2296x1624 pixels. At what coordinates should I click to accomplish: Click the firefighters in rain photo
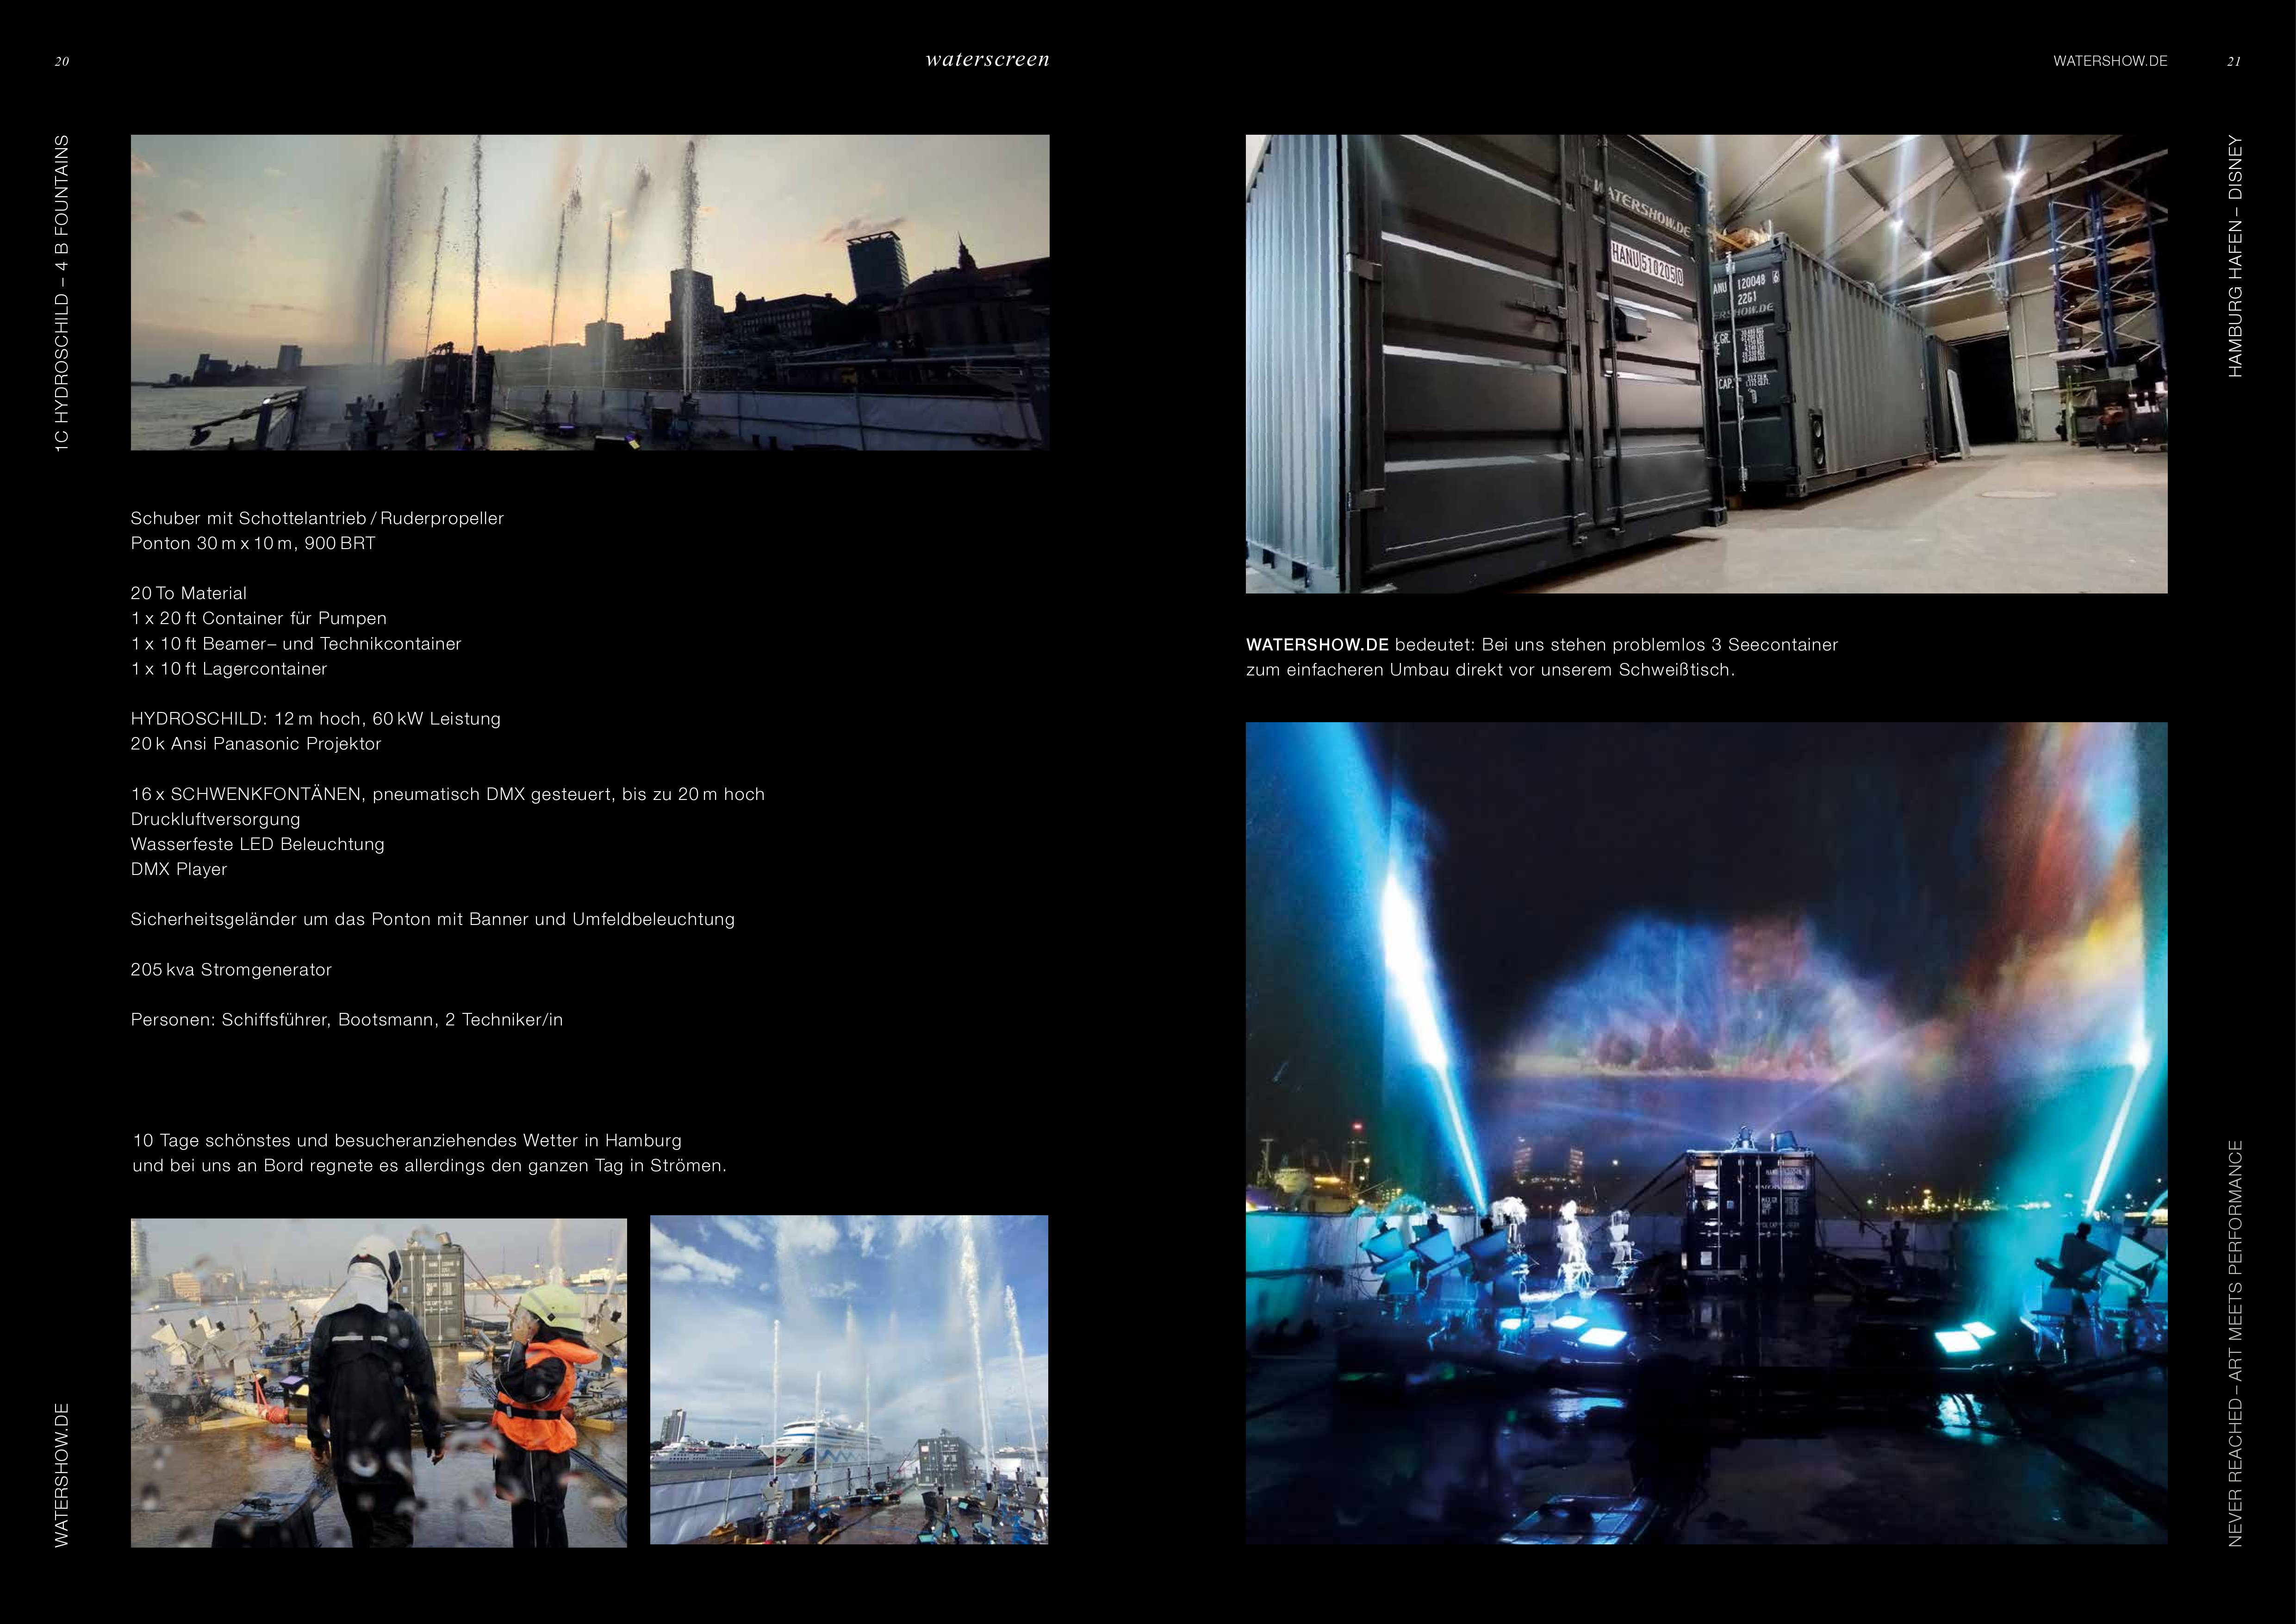click(378, 1382)
